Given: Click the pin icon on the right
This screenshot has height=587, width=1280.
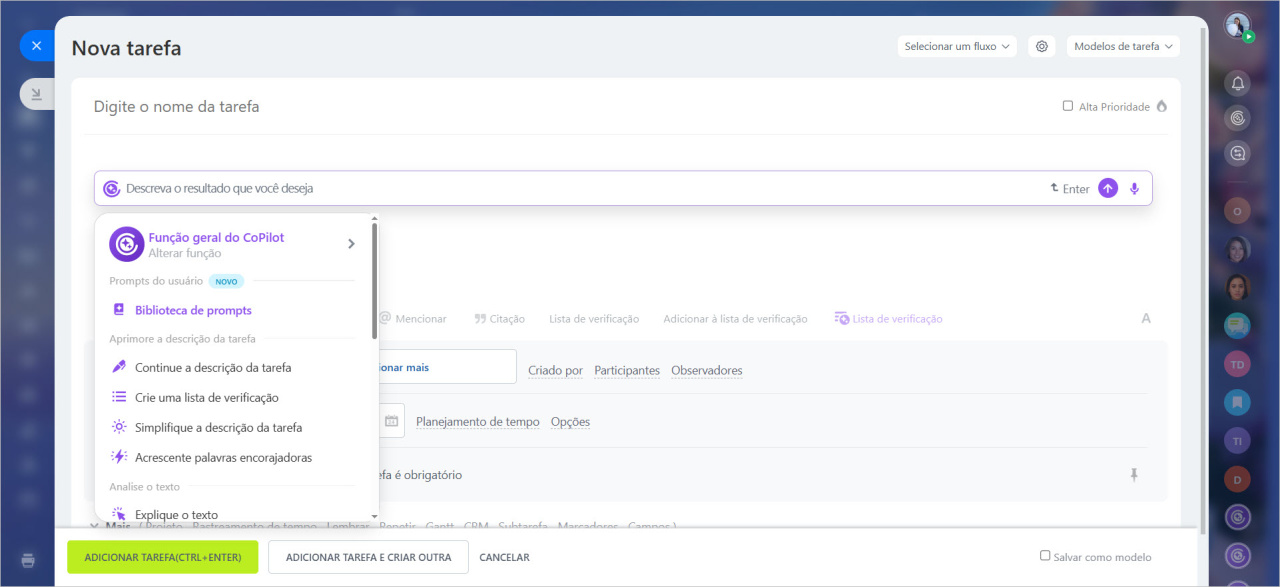Looking at the screenshot, I should click(1134, 475).
